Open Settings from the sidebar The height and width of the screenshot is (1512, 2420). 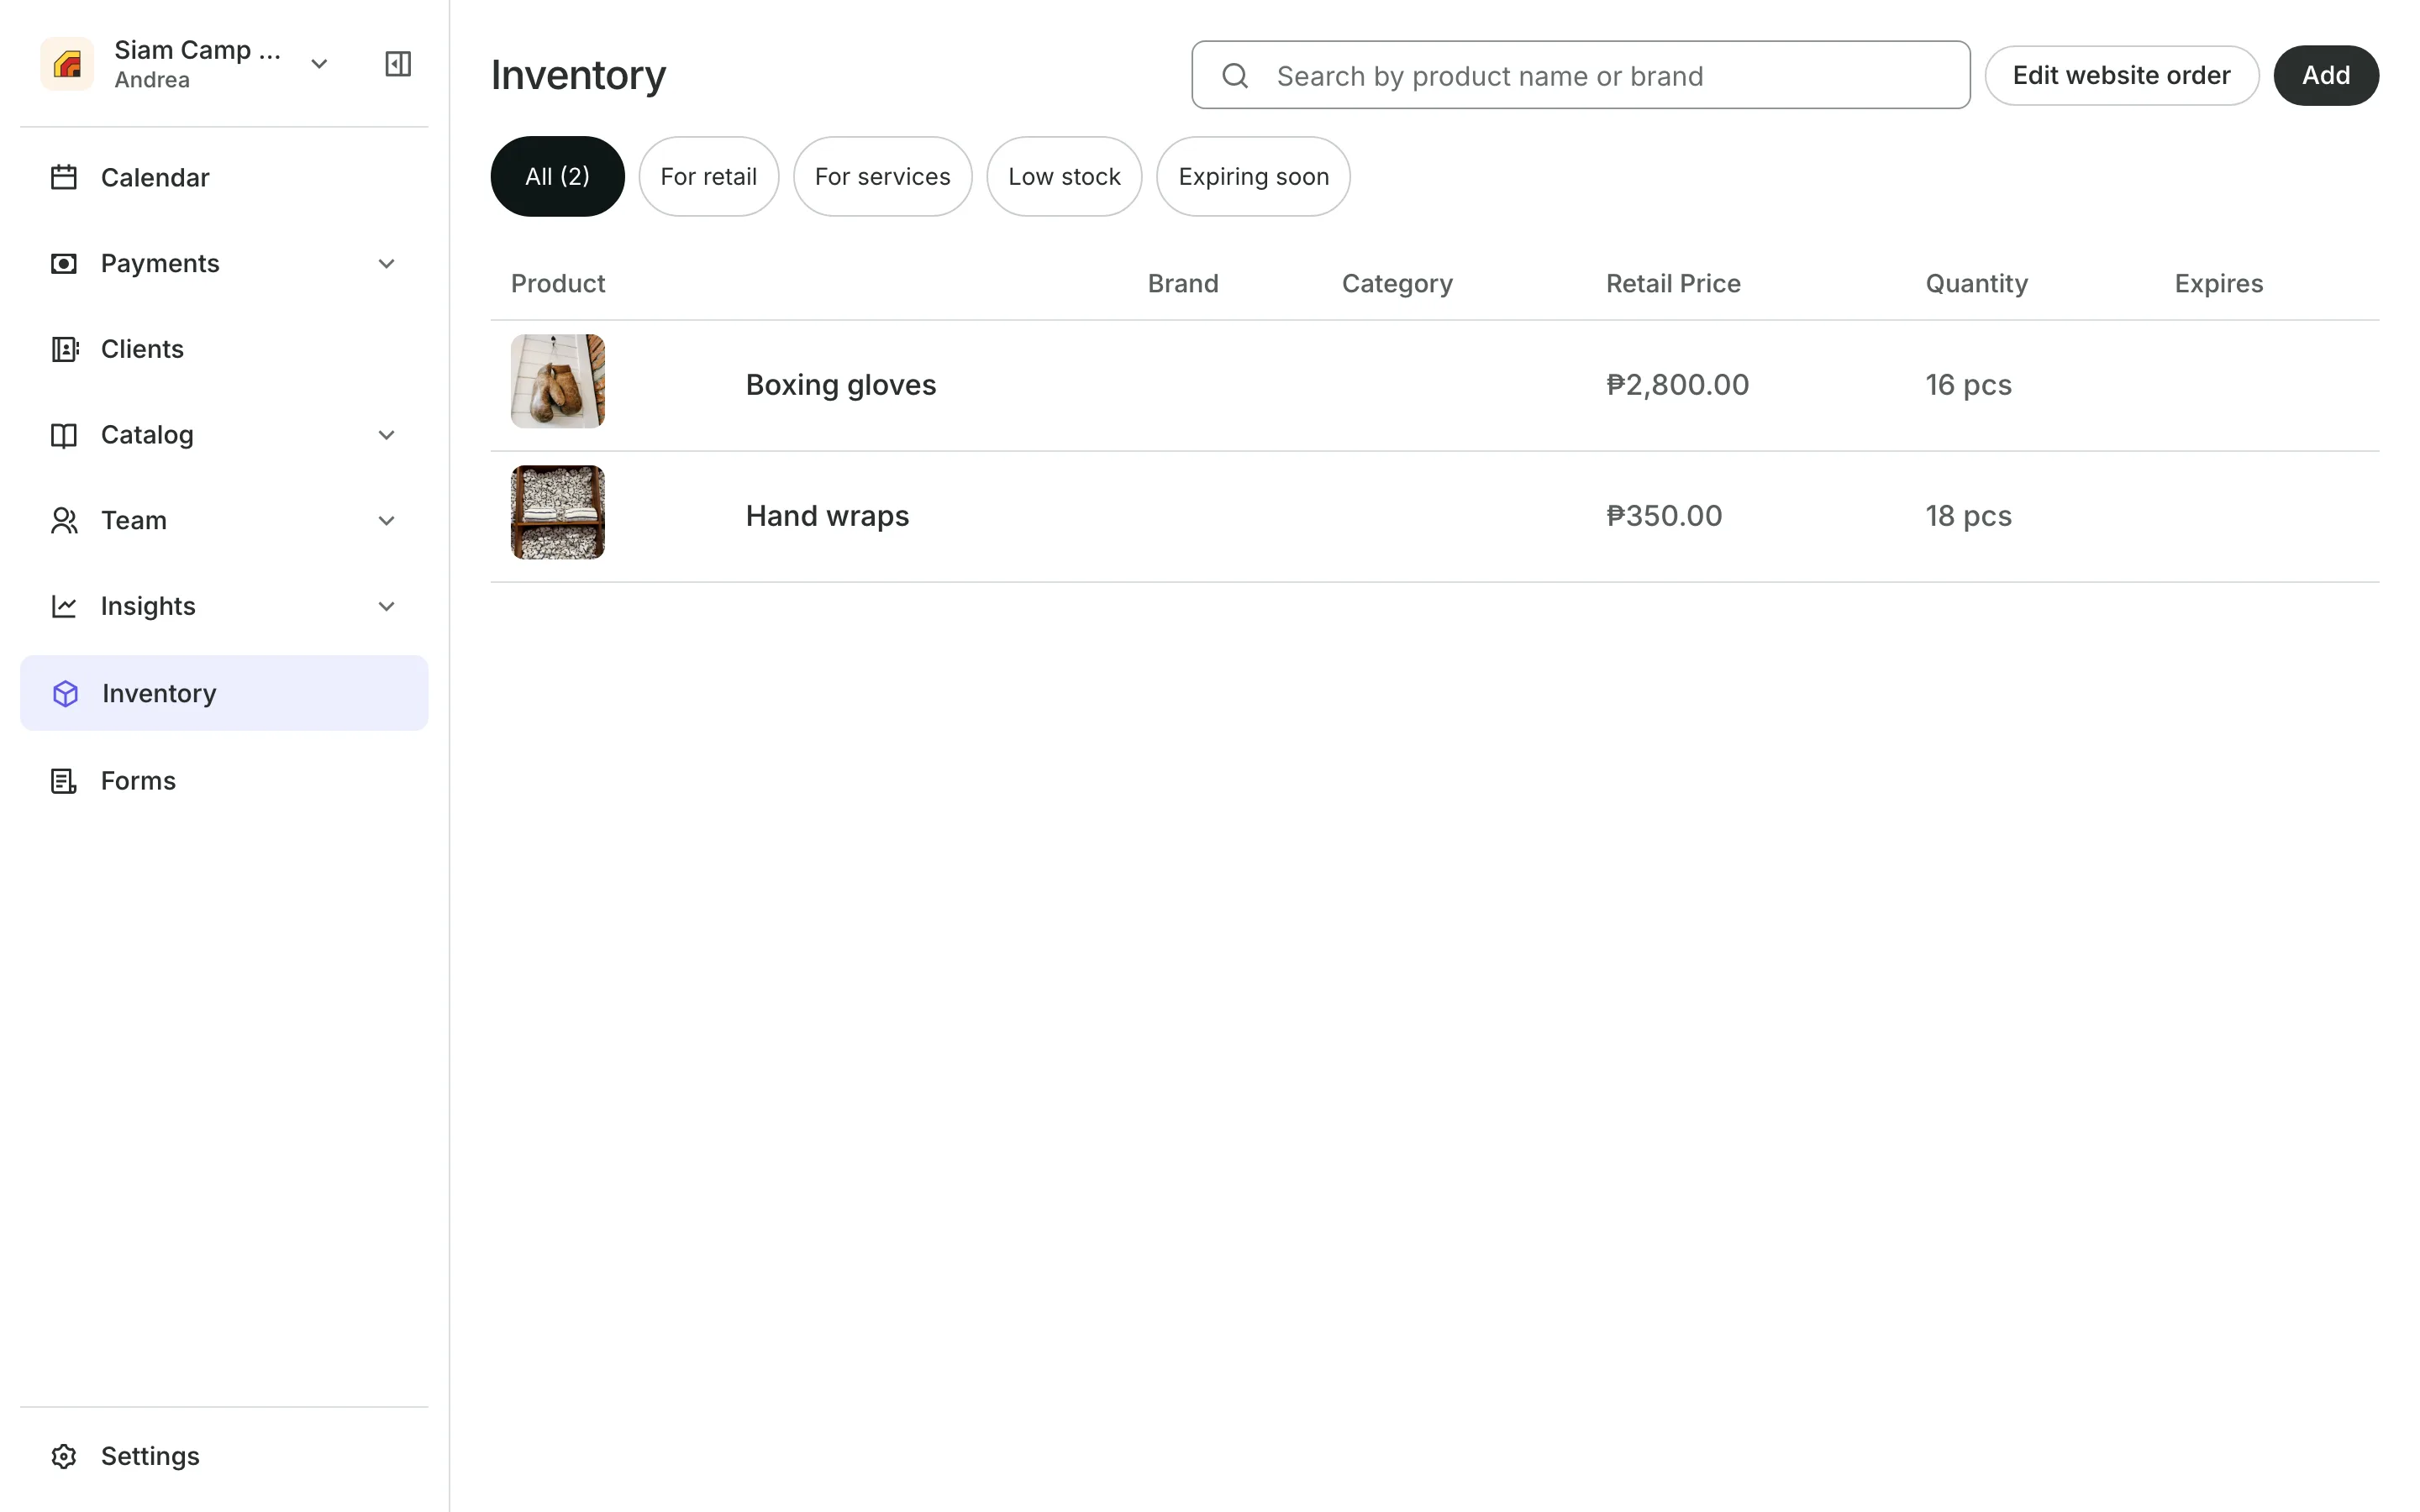point(224,1456)
